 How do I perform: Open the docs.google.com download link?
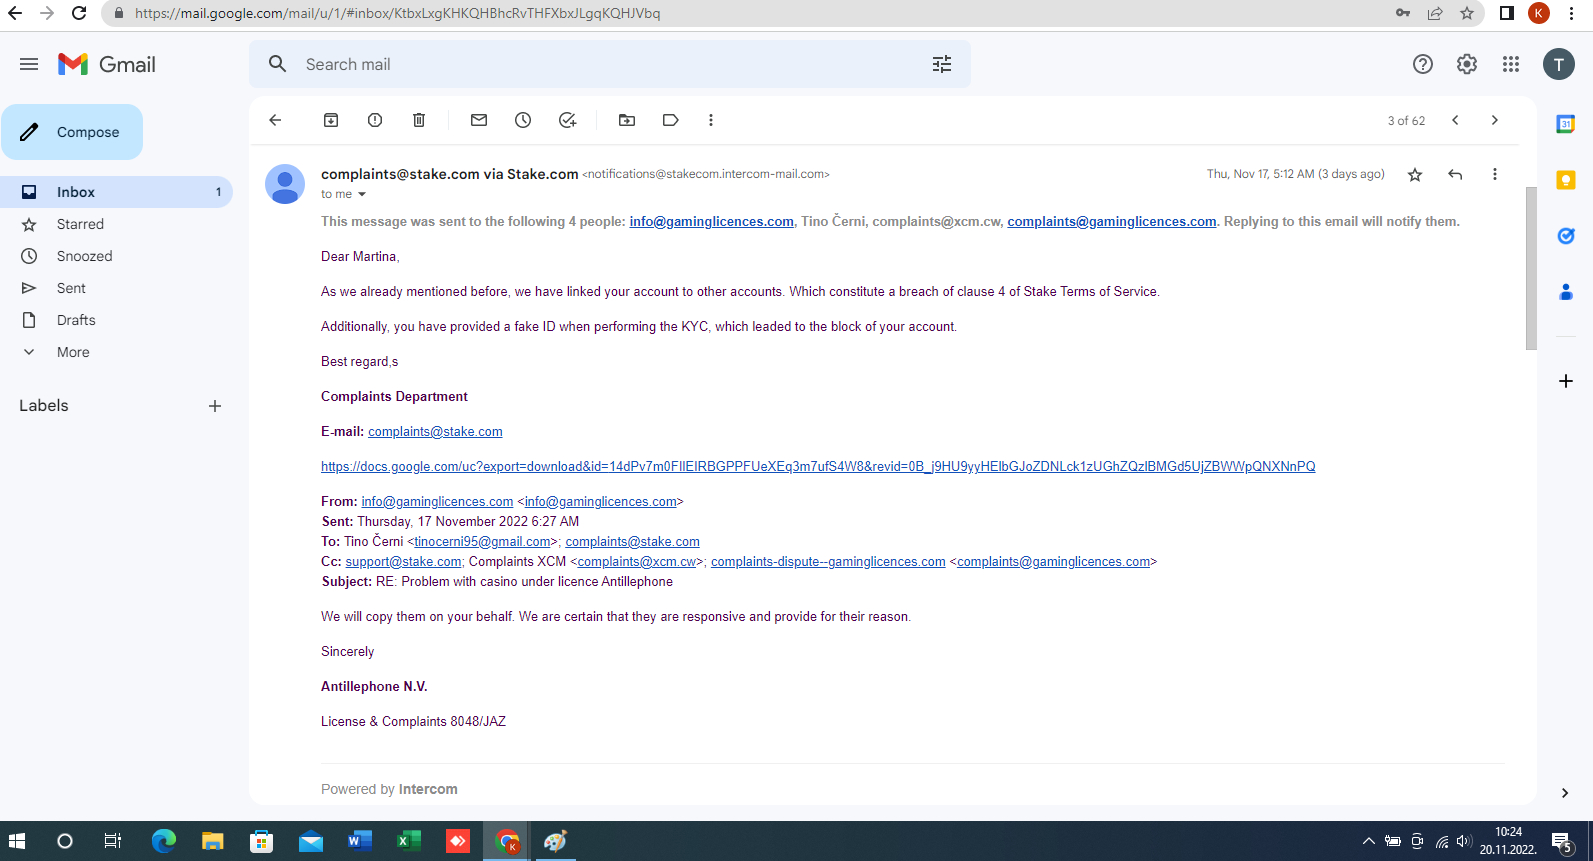(x=817, y=466)
